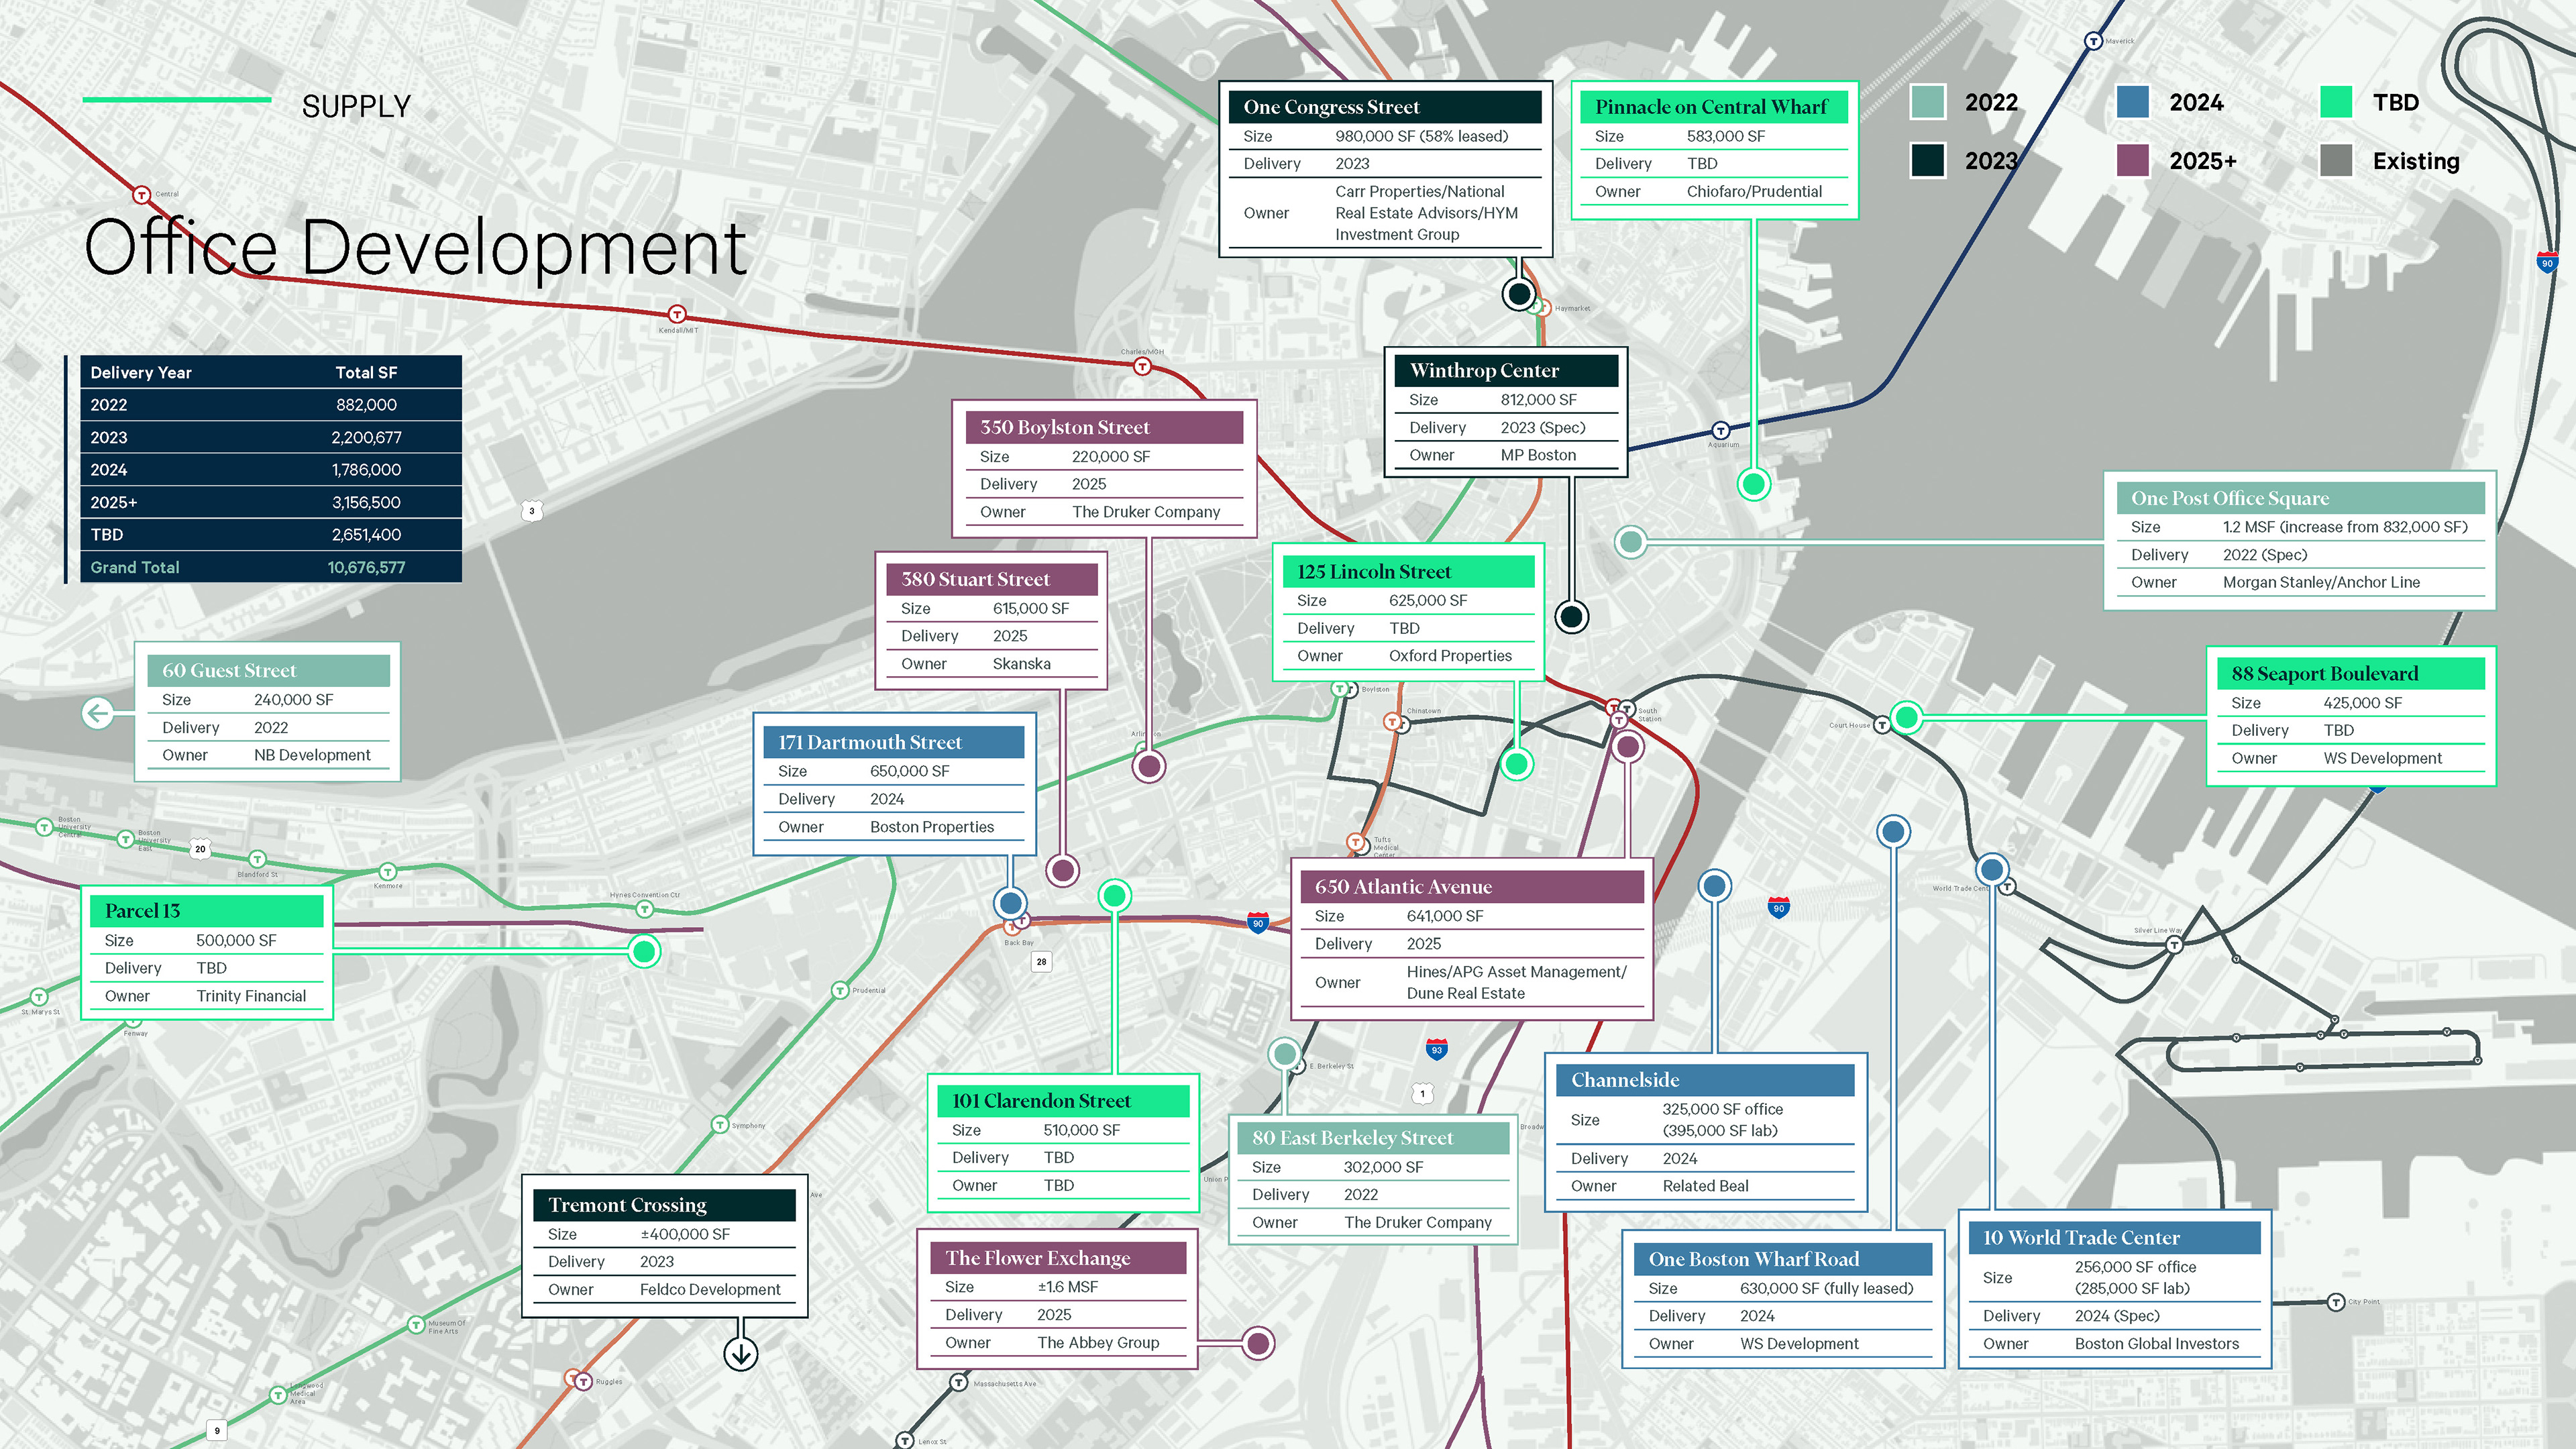Click the 171 Dartmouth Street header
The height and width of the screenshot is (1449, 2576).
894,742
